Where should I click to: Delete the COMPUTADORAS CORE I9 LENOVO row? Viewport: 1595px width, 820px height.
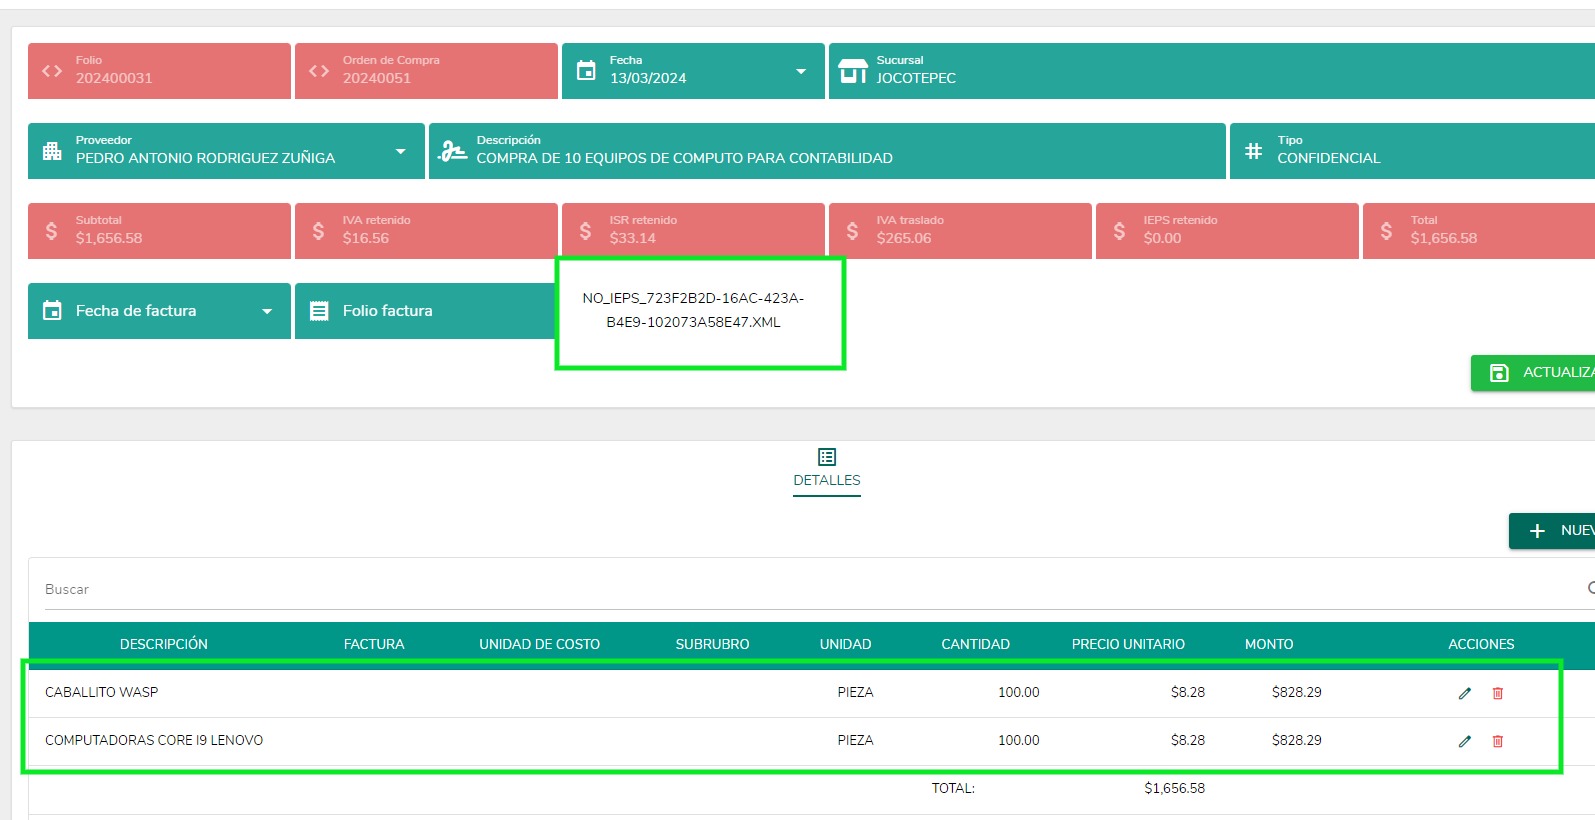point(1498,741)
